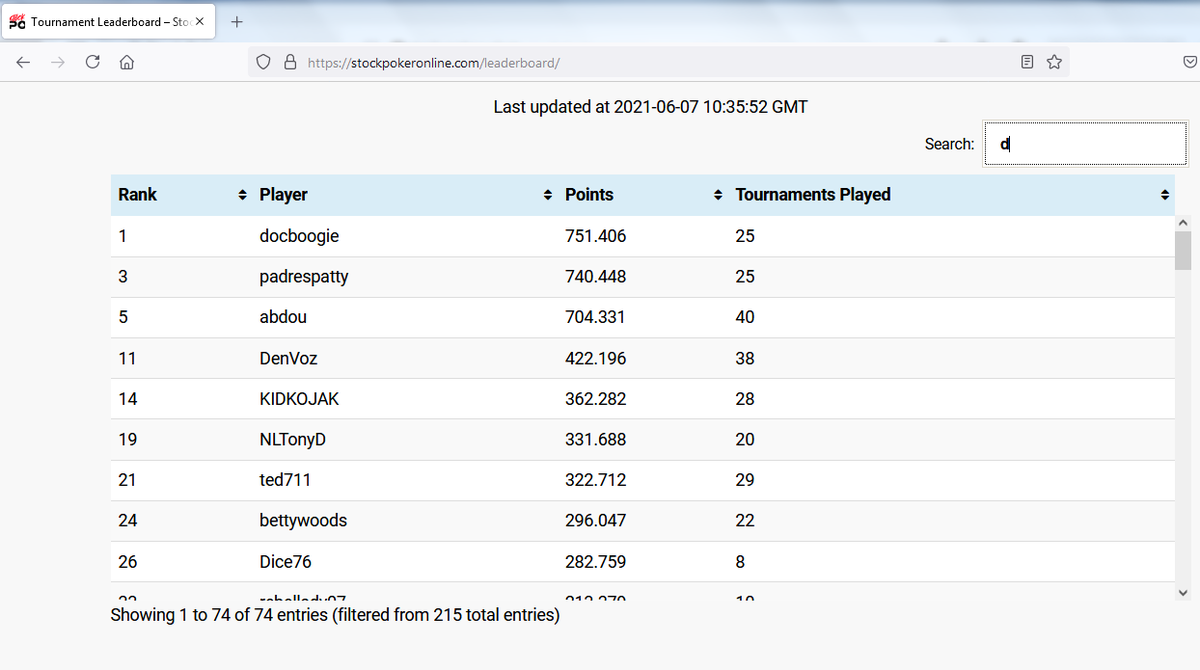Click tournaments played value 22
This screenshot has height=670, width=1200.
[745, 521]
